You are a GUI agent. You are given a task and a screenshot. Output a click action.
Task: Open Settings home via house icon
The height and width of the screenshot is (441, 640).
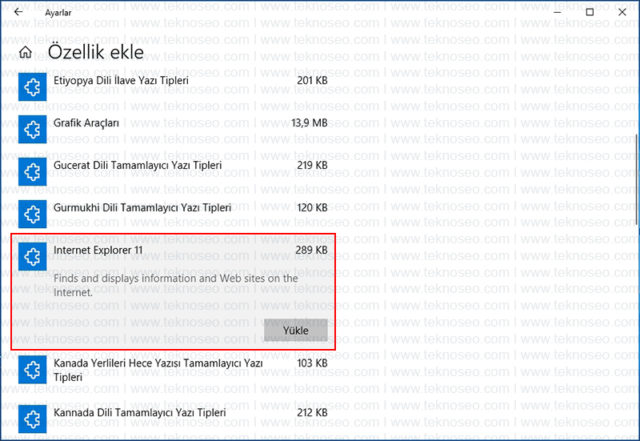pos(25,52)
